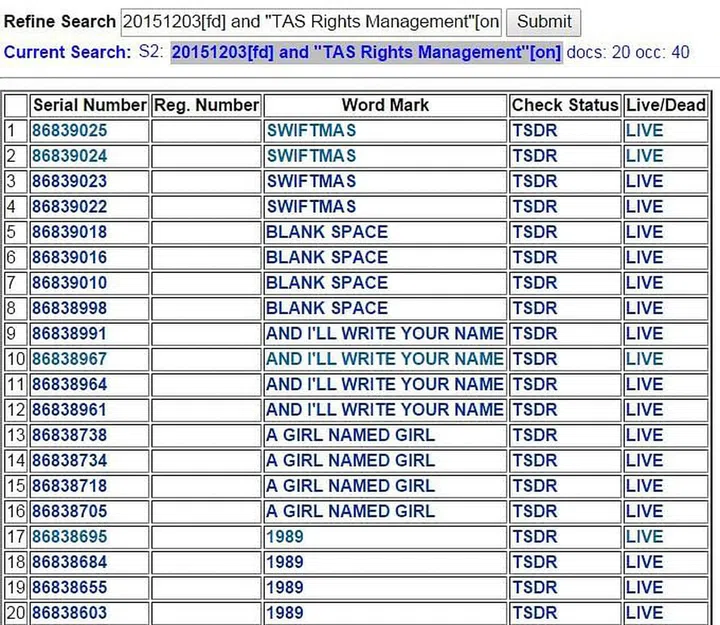
Task: Click the Check Status column header
Action: coord(565,105)
